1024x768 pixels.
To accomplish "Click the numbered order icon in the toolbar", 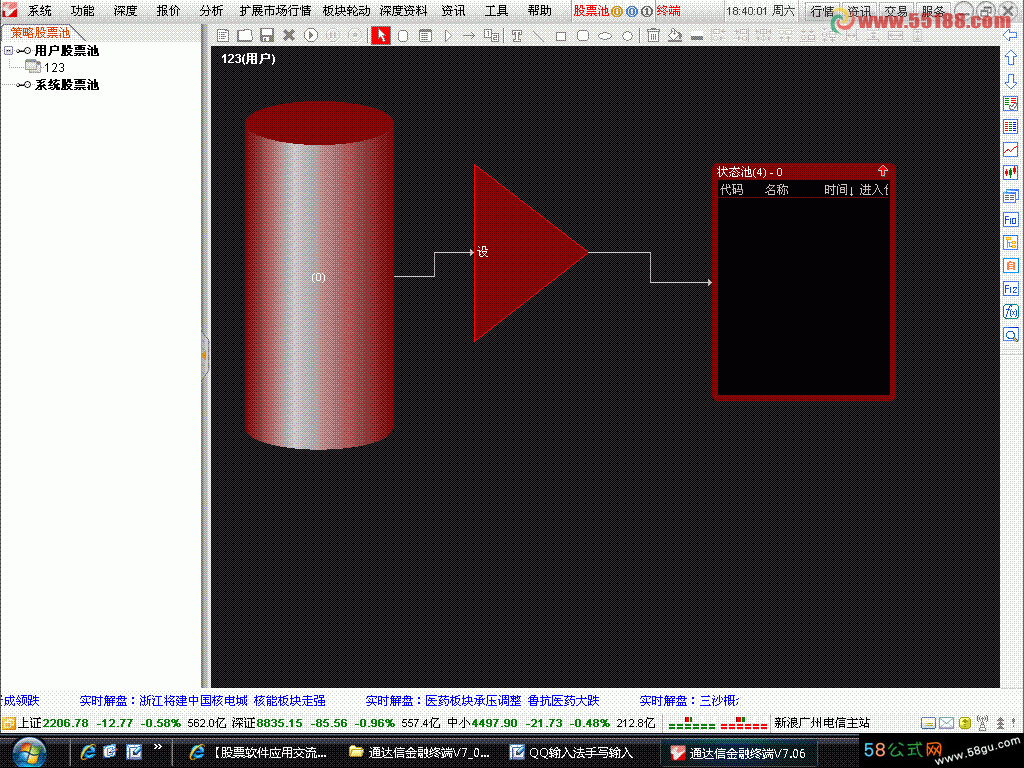I will coord(492,35).
